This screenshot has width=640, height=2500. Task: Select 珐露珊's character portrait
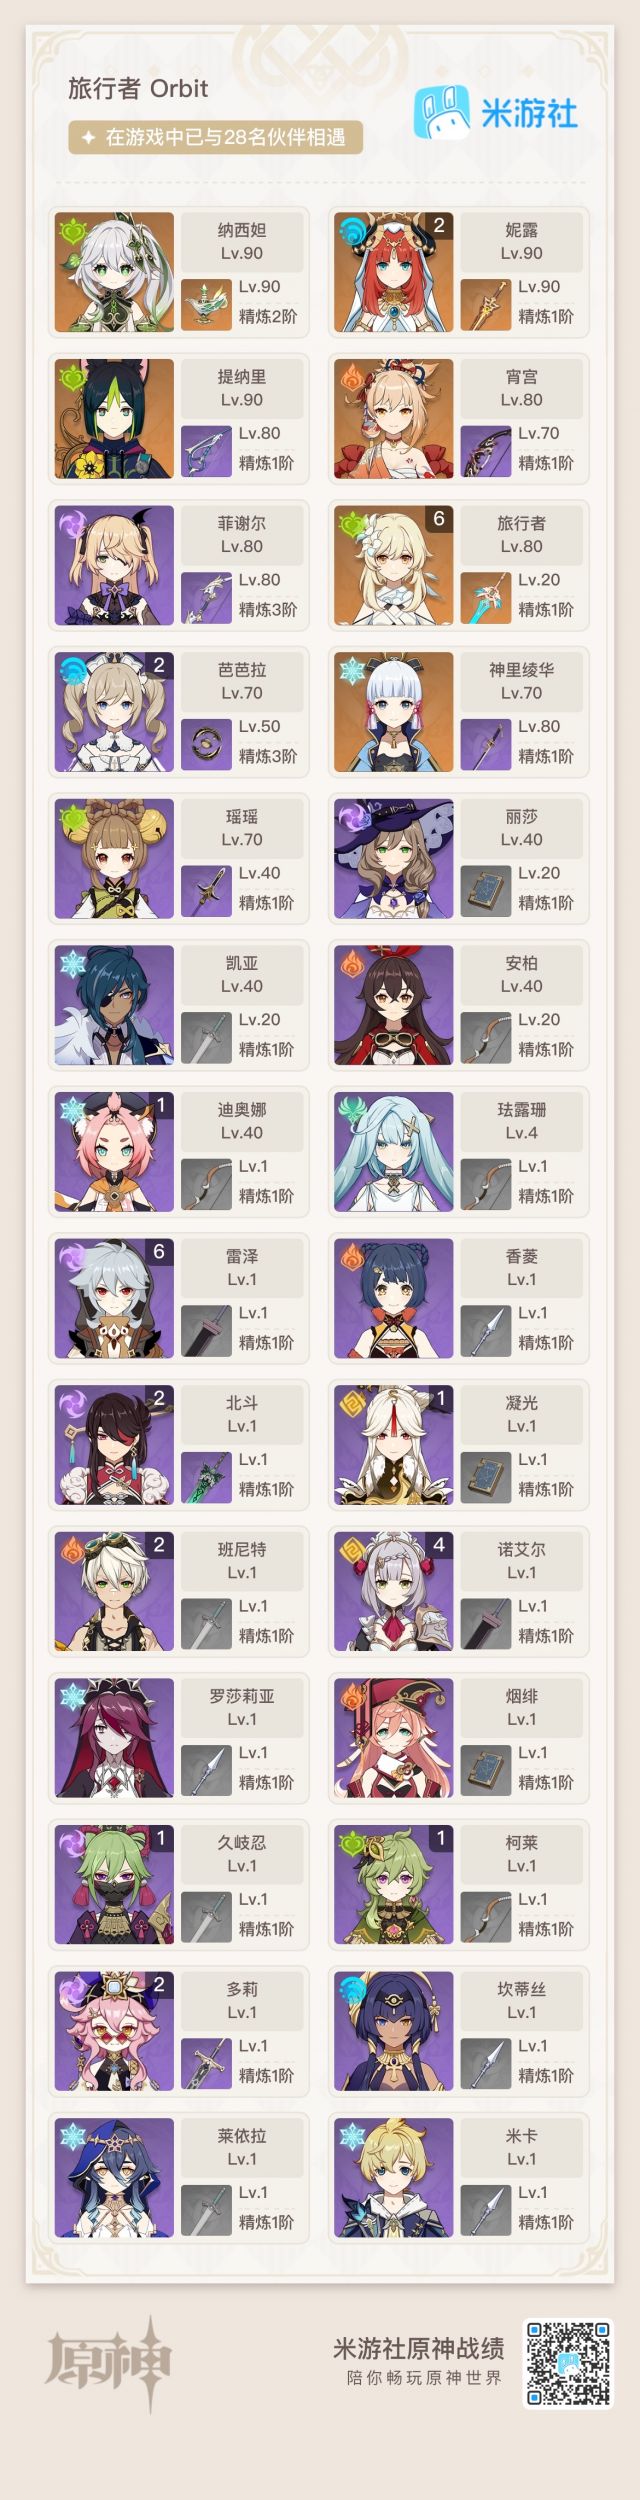click(393, 1151)
